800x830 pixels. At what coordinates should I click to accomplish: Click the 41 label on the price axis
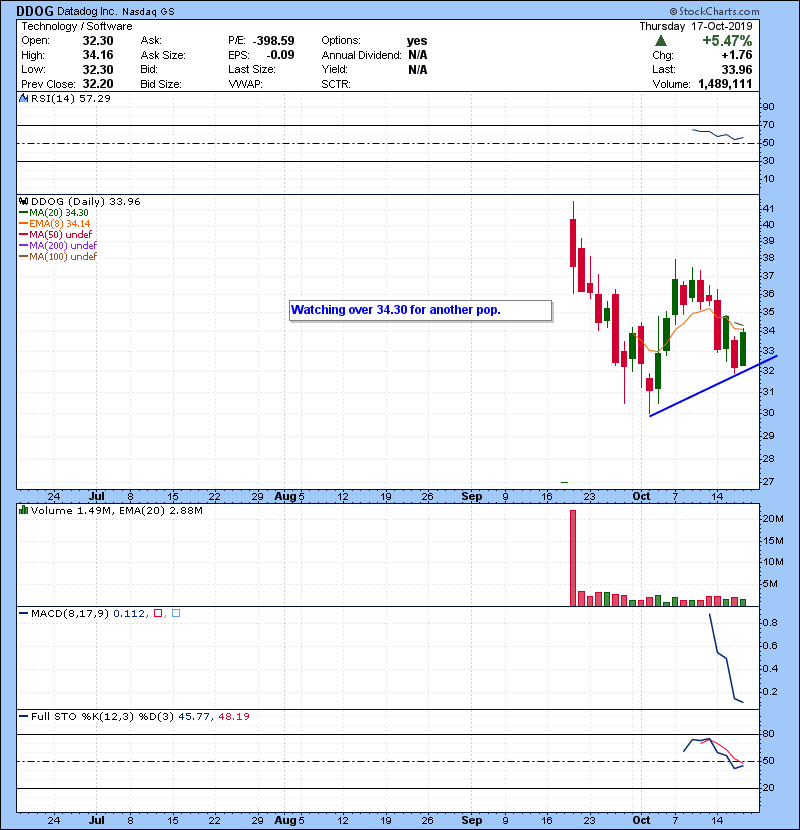(768, 208)
